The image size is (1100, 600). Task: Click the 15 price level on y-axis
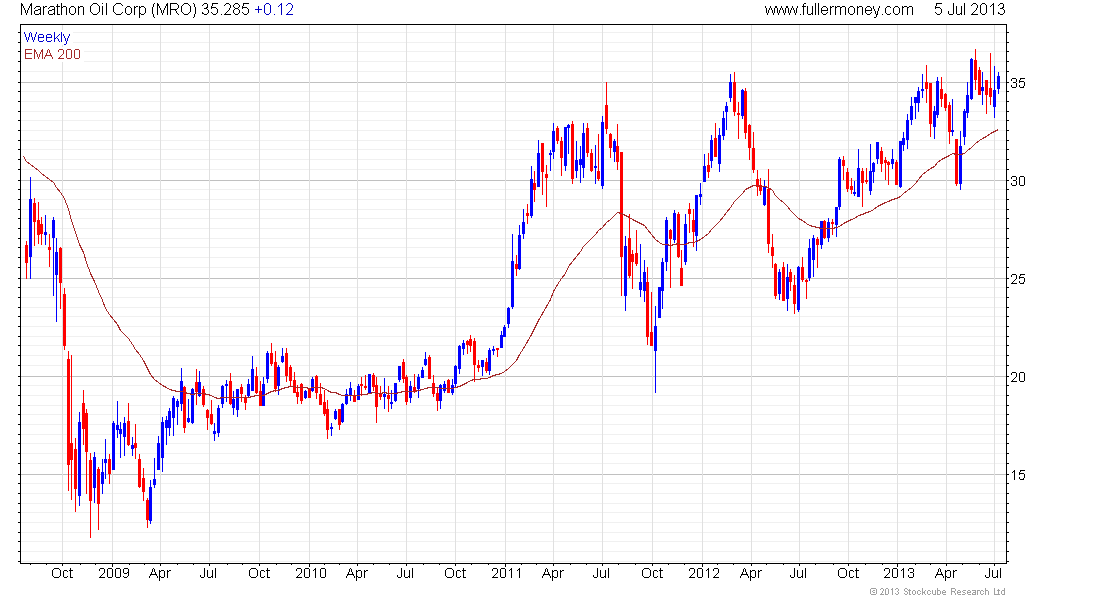point(1020,475)
